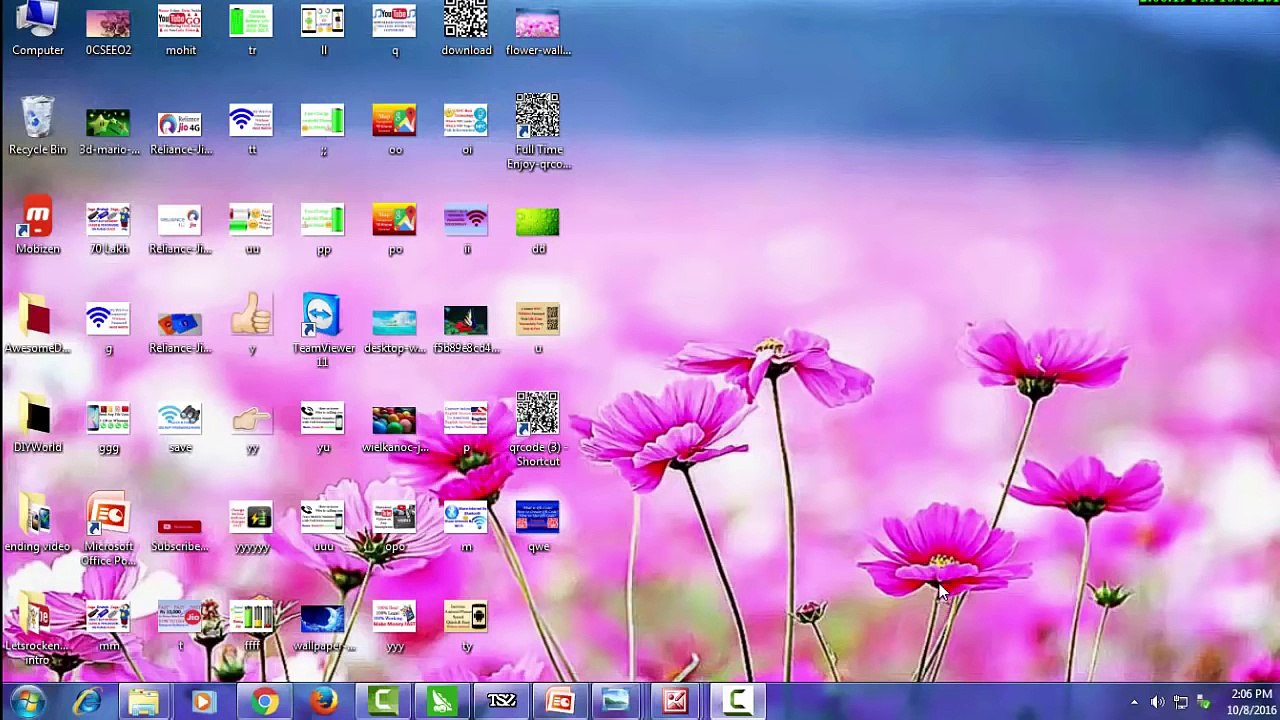
Task: Click Google Chrome in the taskbar
Action: point(265,702)
